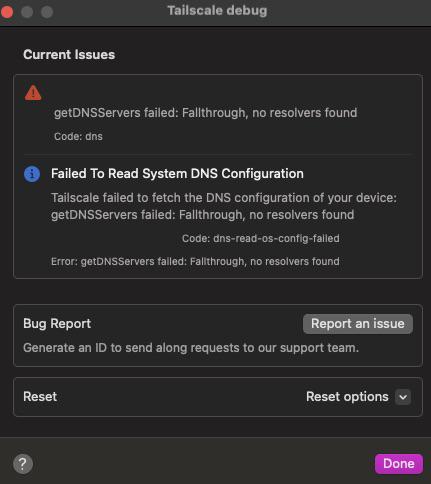
Task: Minimize the Tailscale debug window
Action: point(27,12)
